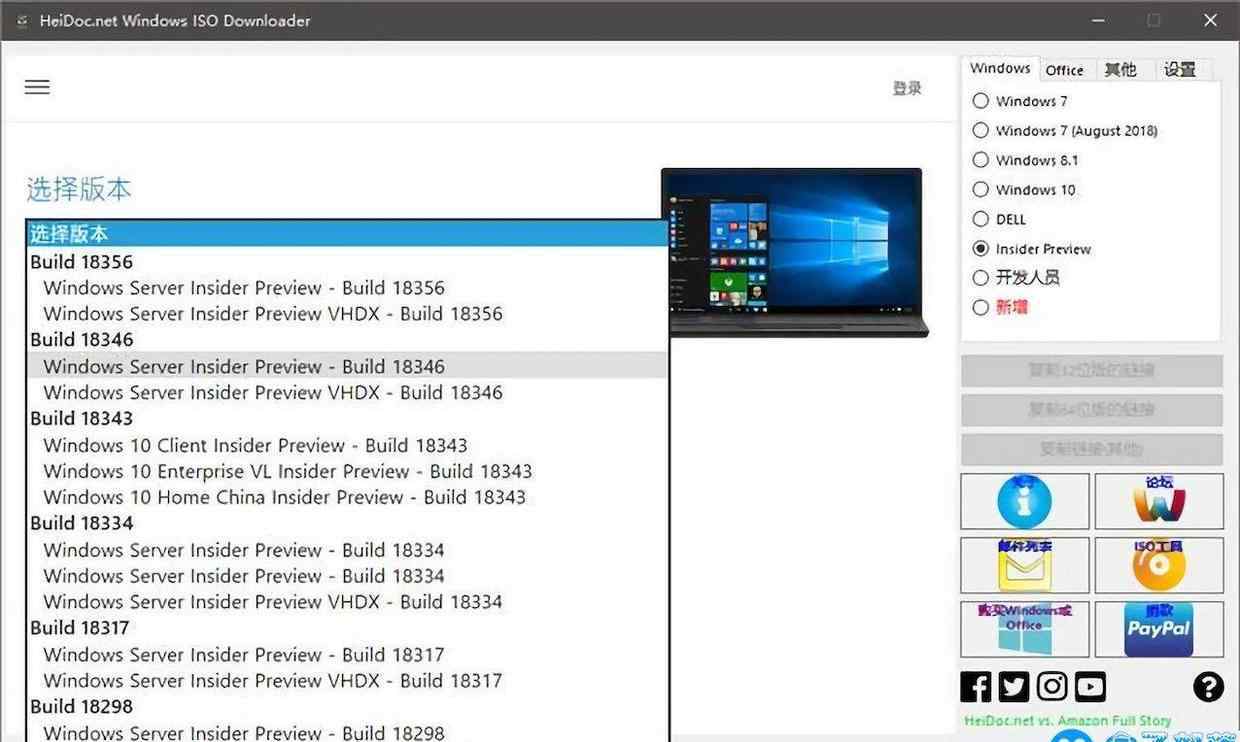Pick Windows Server Insider Preview - Build 18346 (non-VHDX)
The height and width of the screenshot is (742, 1240).
click(347, 366)
